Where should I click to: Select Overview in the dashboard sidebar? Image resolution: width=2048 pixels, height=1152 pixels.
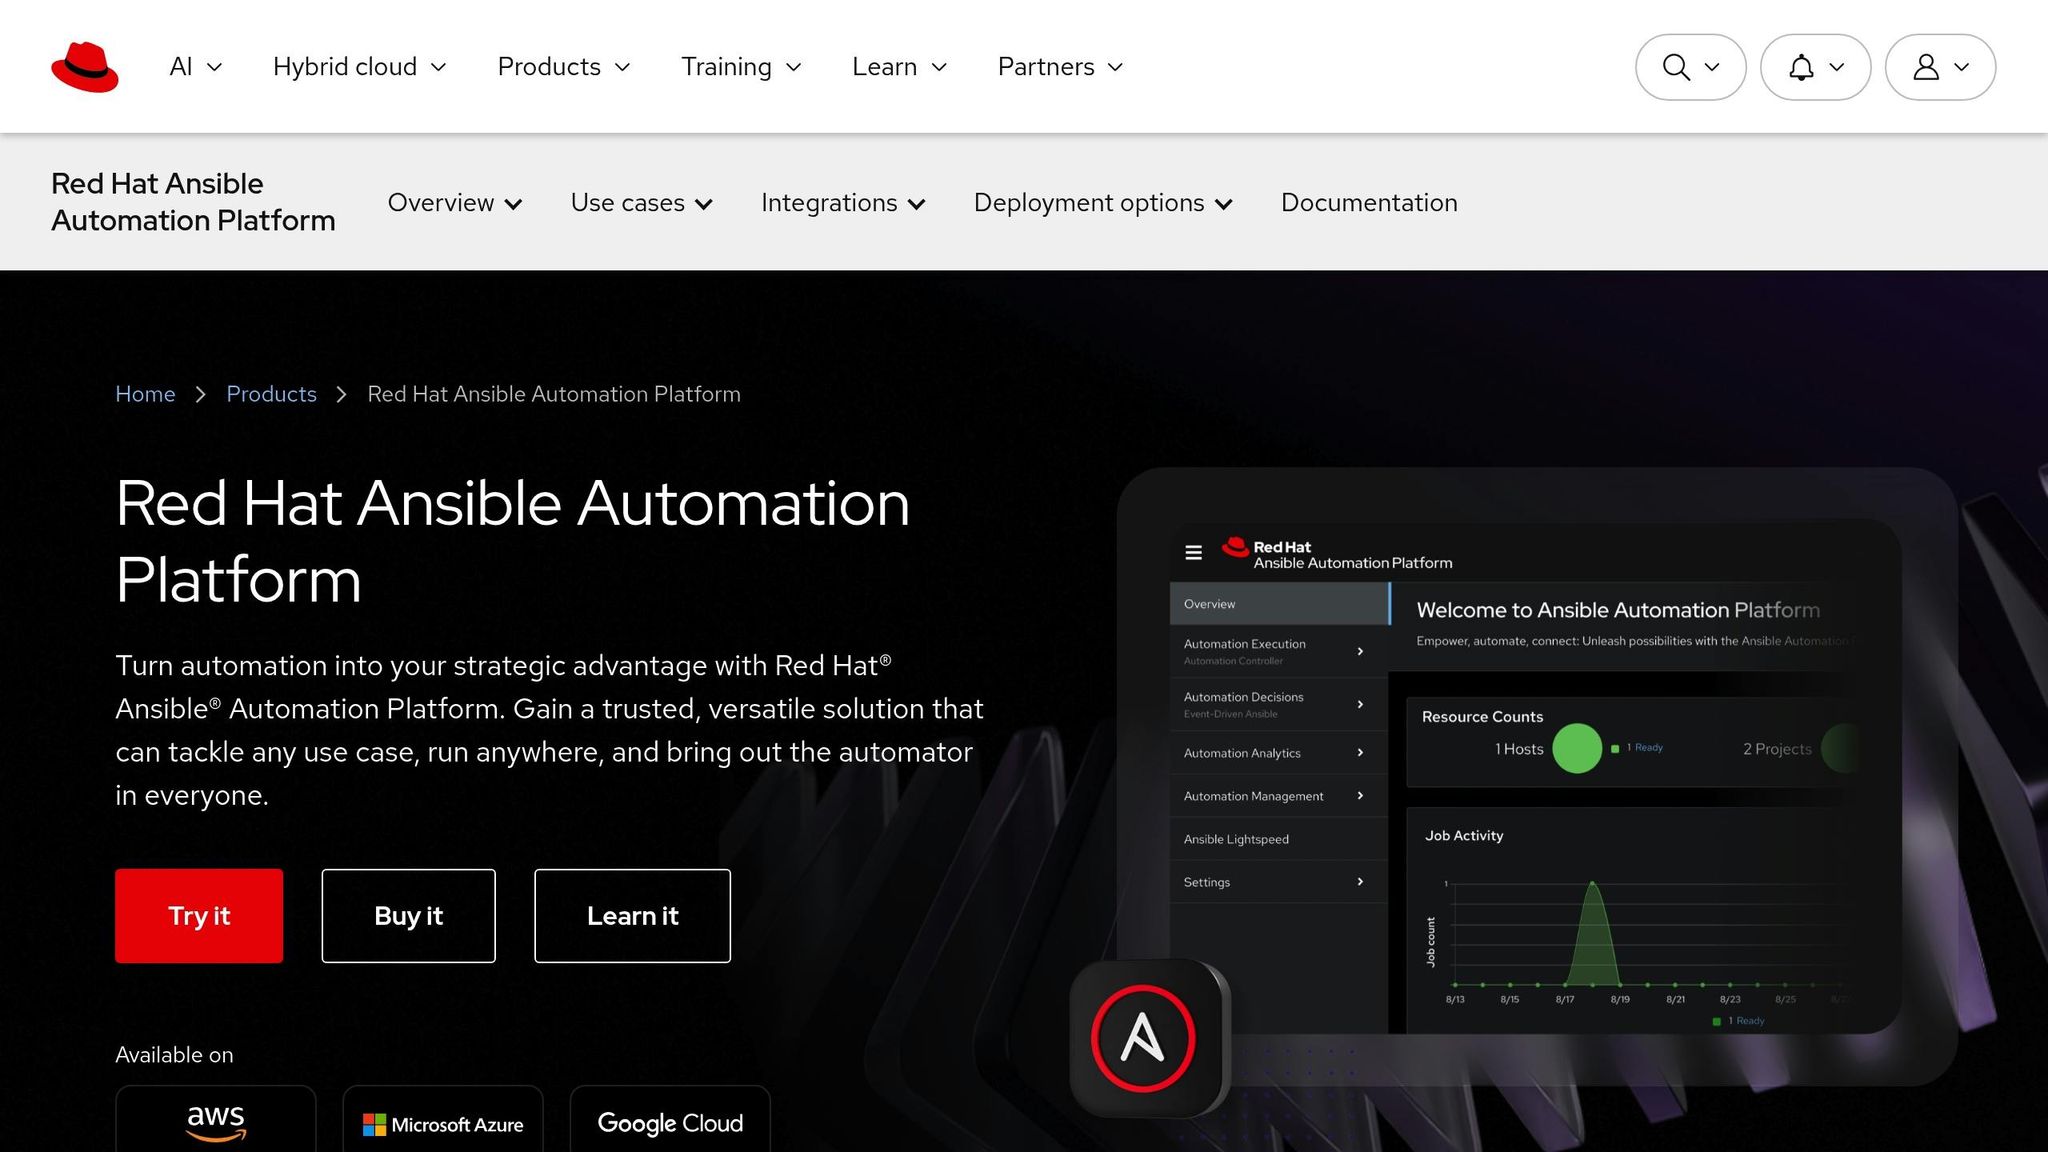click(1209, 604)
